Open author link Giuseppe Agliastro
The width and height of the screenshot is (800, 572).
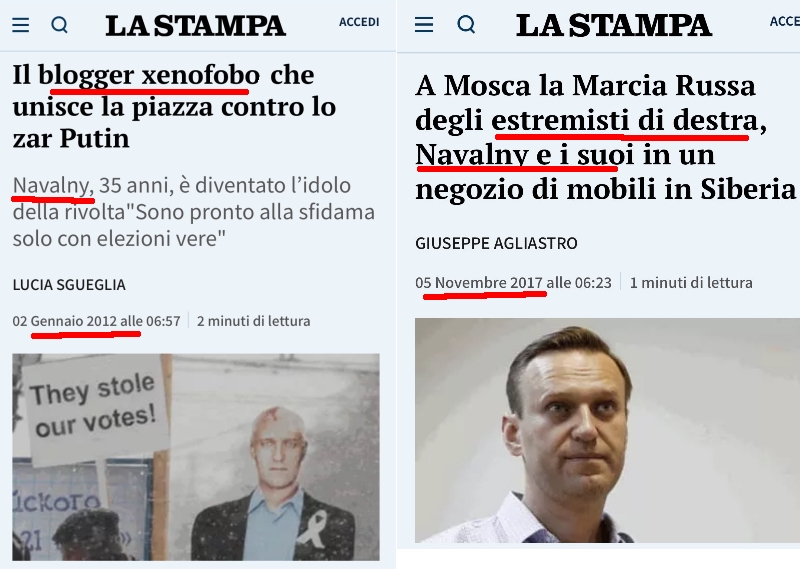tap(496, 243)
